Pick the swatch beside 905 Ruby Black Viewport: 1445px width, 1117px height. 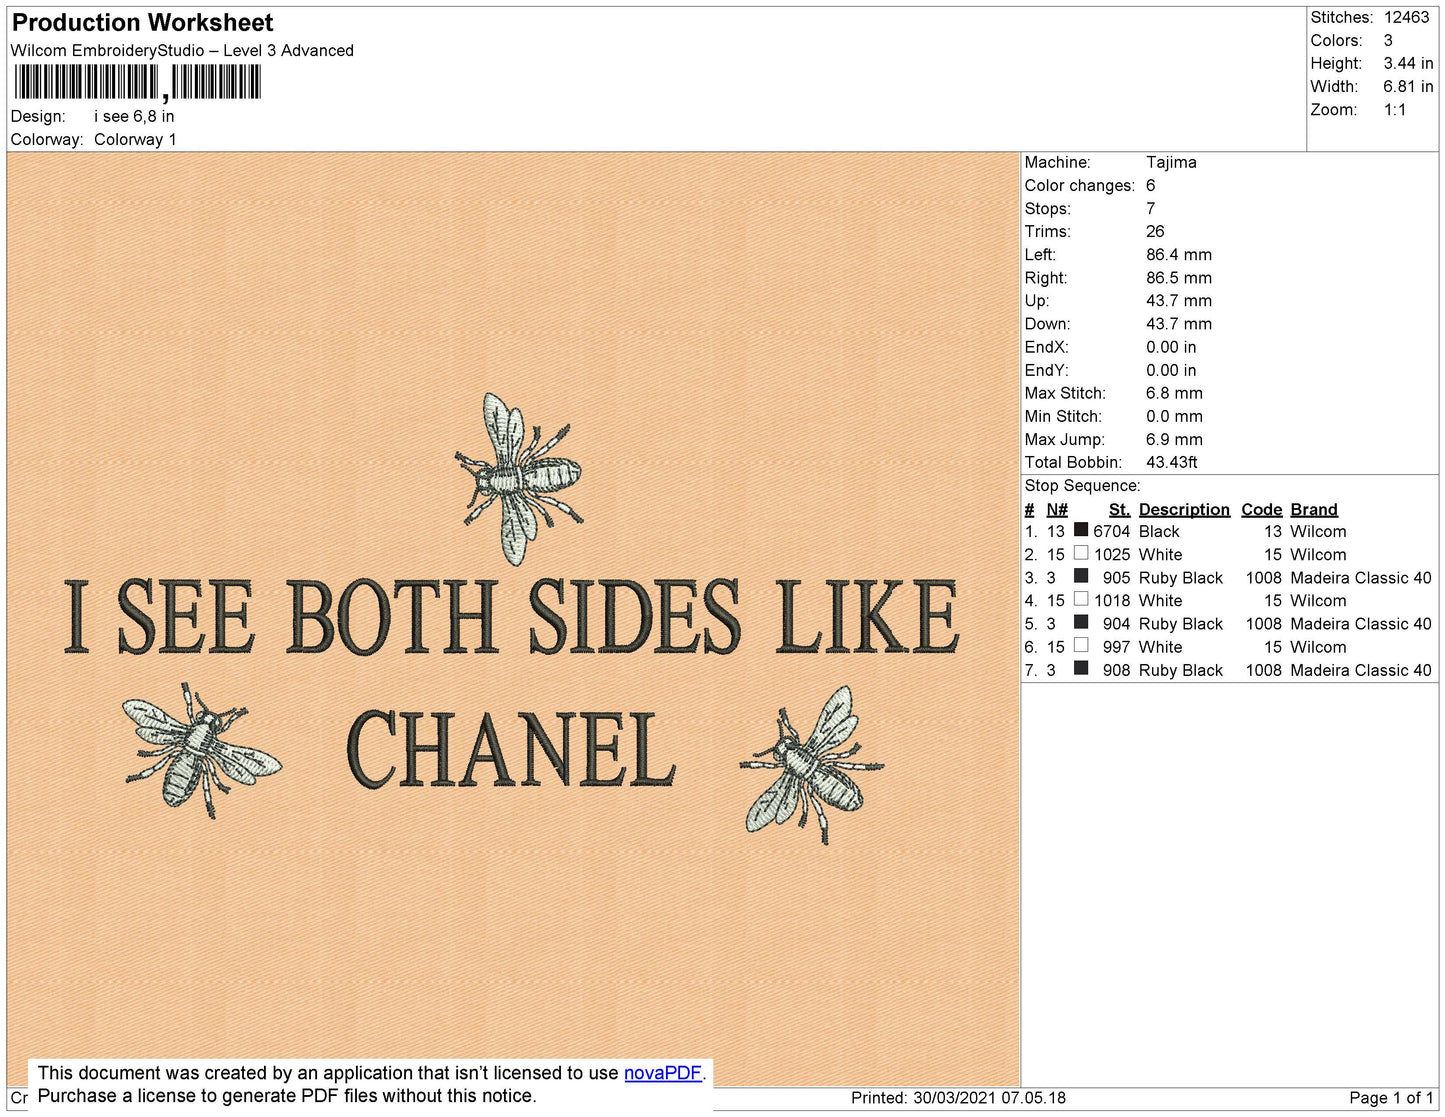pos(1081,576)
